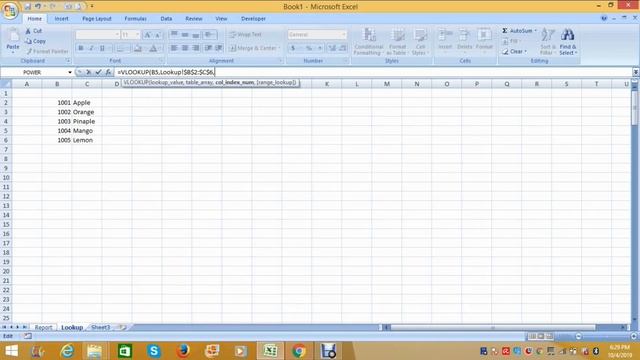Click the Format Painter brush
The height and width of the screenshot is (360, 640).
[47, 51]
